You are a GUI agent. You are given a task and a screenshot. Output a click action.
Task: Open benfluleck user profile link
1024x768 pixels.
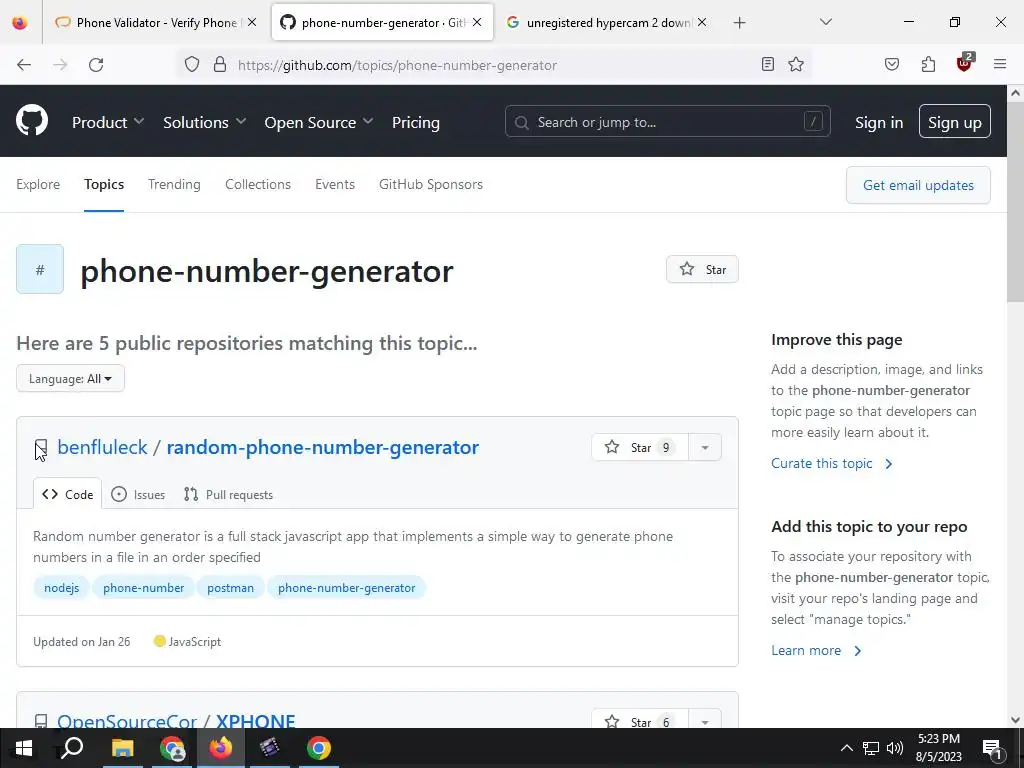pos(103,447)
